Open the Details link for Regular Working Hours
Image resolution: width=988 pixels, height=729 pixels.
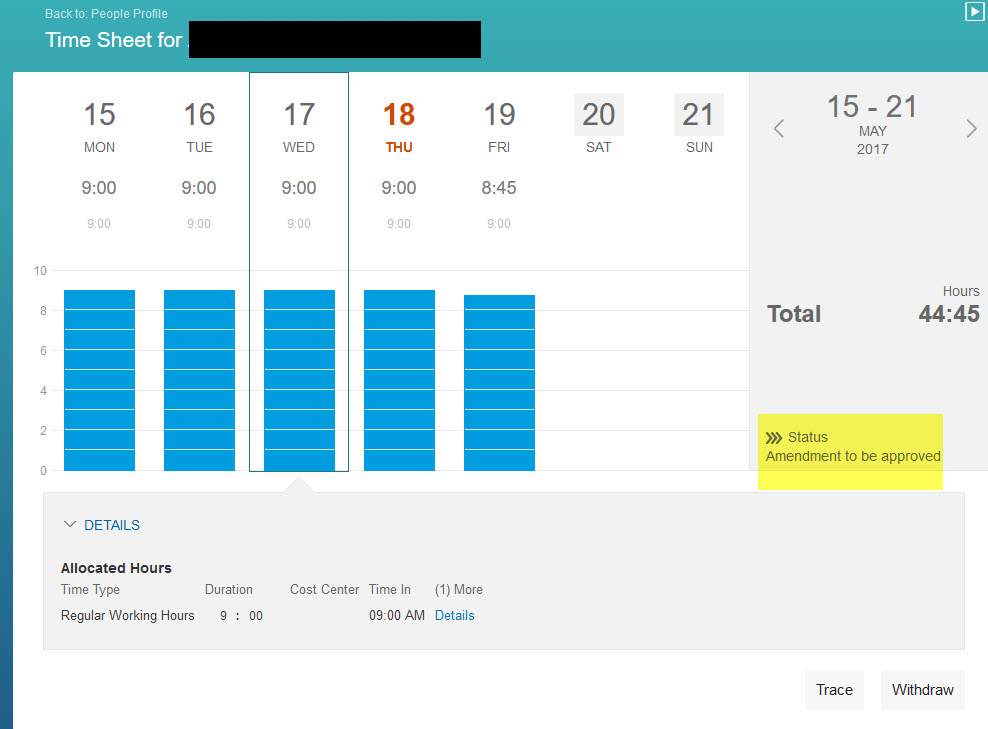454,616
